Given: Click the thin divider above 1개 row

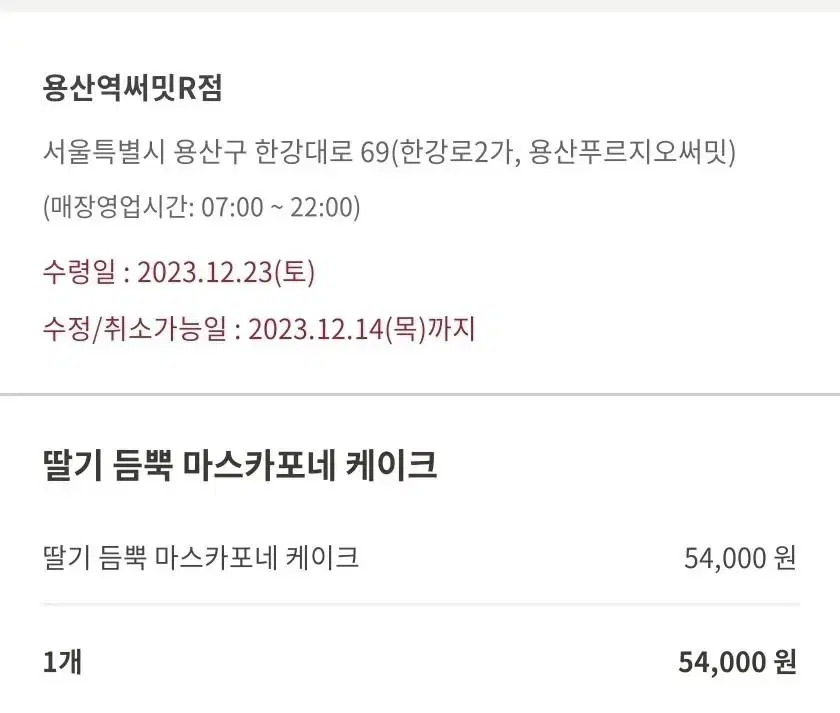Looking at the screenshot, I should tap(421, 604).
